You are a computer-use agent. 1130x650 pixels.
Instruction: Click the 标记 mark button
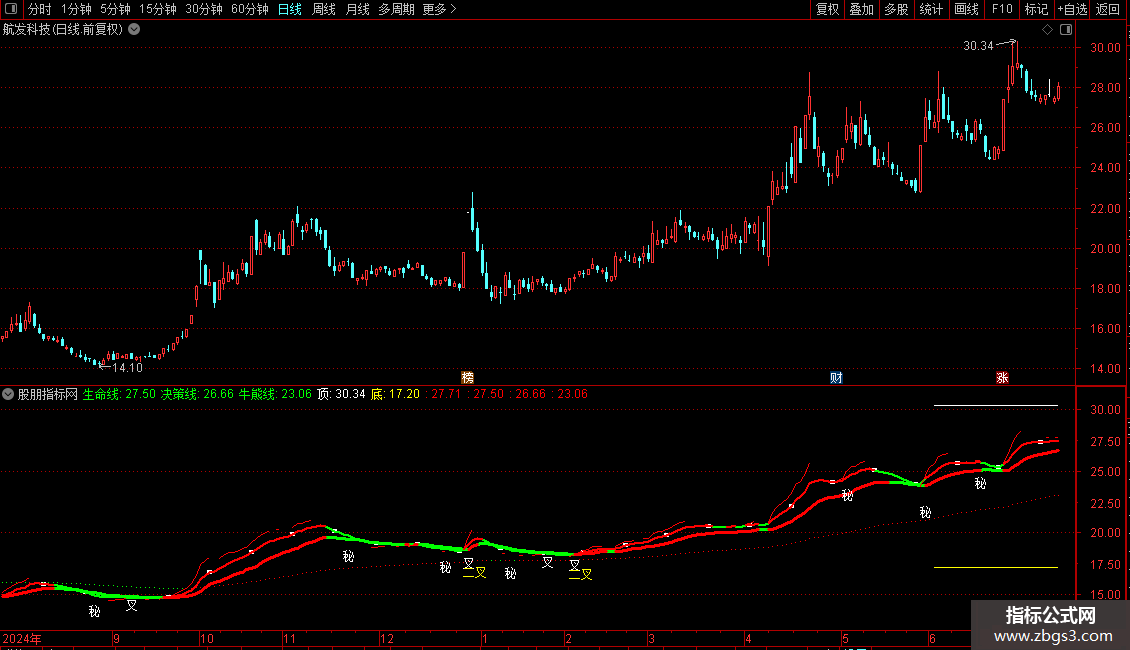[1036, 9]
